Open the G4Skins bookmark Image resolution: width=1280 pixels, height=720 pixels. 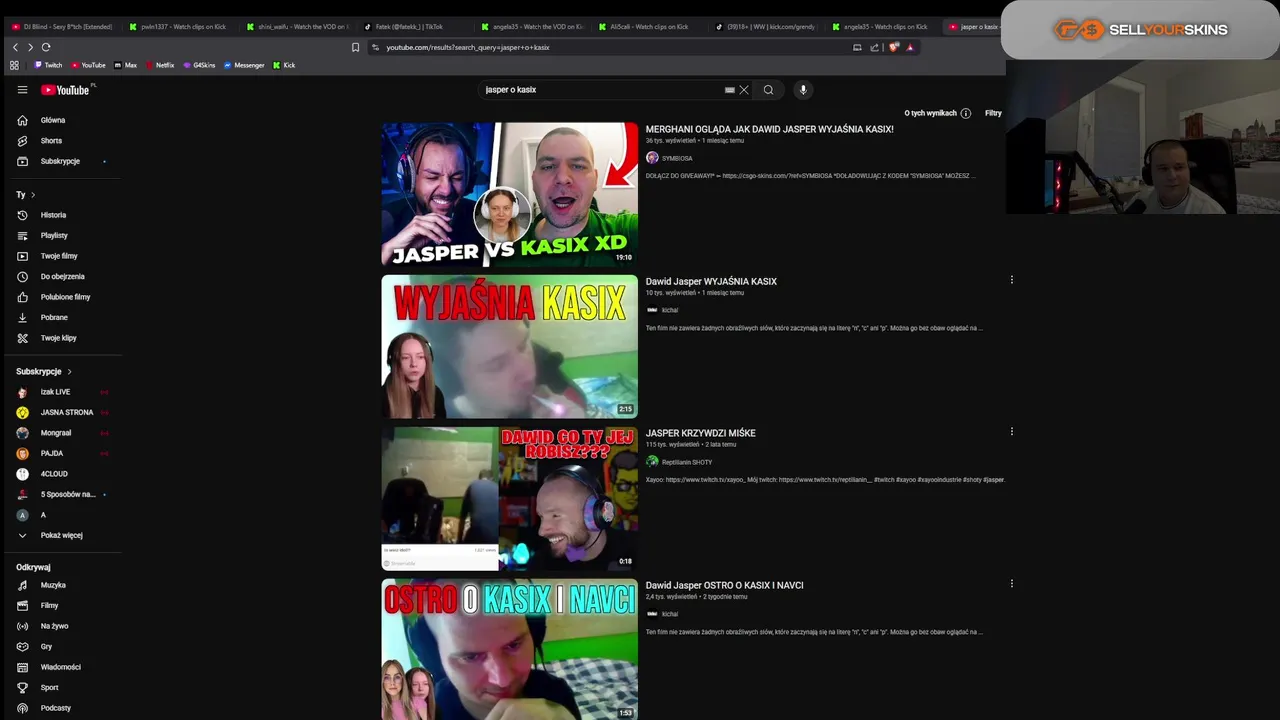coord(199,65)
